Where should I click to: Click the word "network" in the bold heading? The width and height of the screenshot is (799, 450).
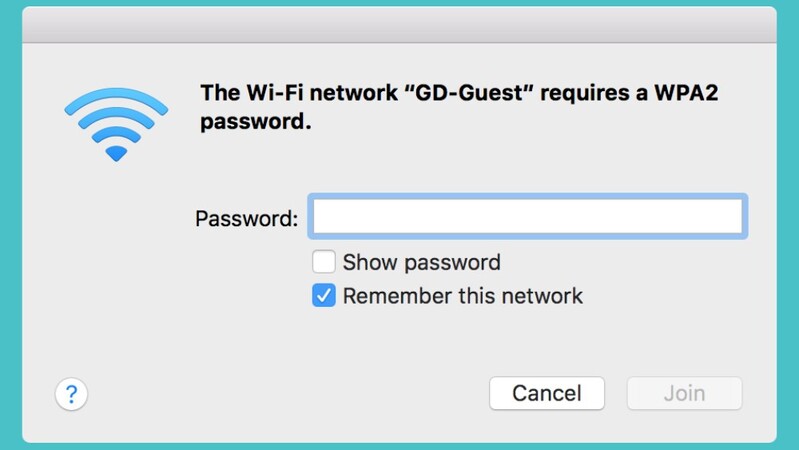tap(354, 93)
